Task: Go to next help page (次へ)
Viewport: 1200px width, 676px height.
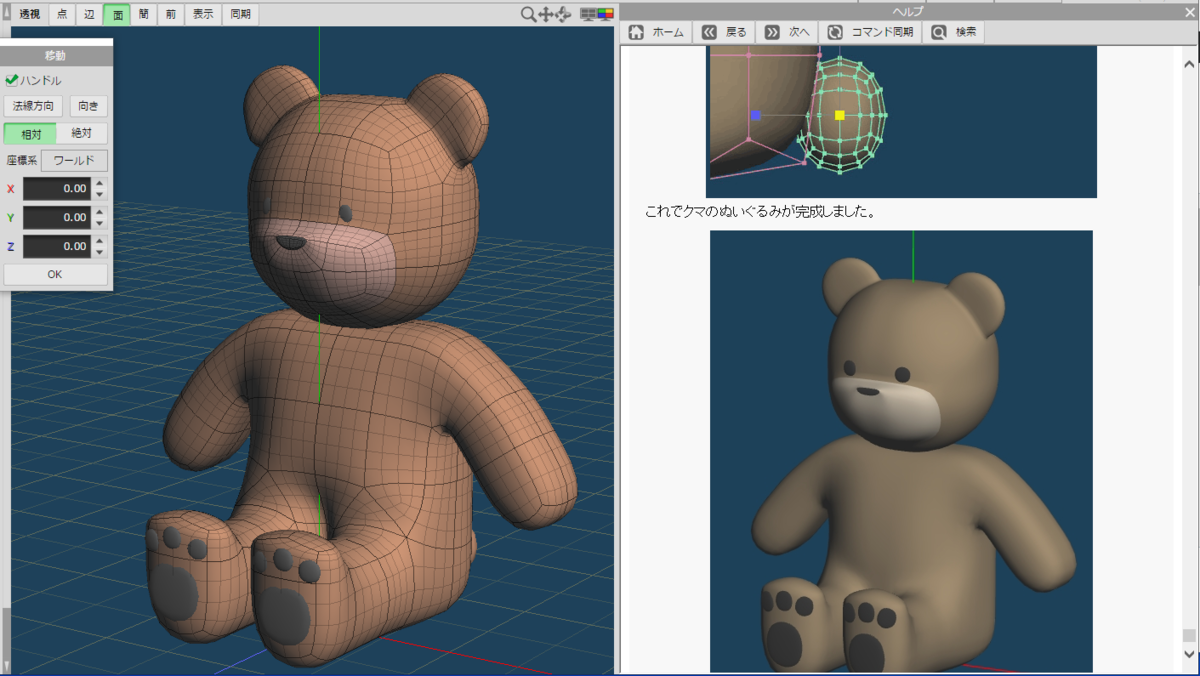Action: (x=787, y=32)
